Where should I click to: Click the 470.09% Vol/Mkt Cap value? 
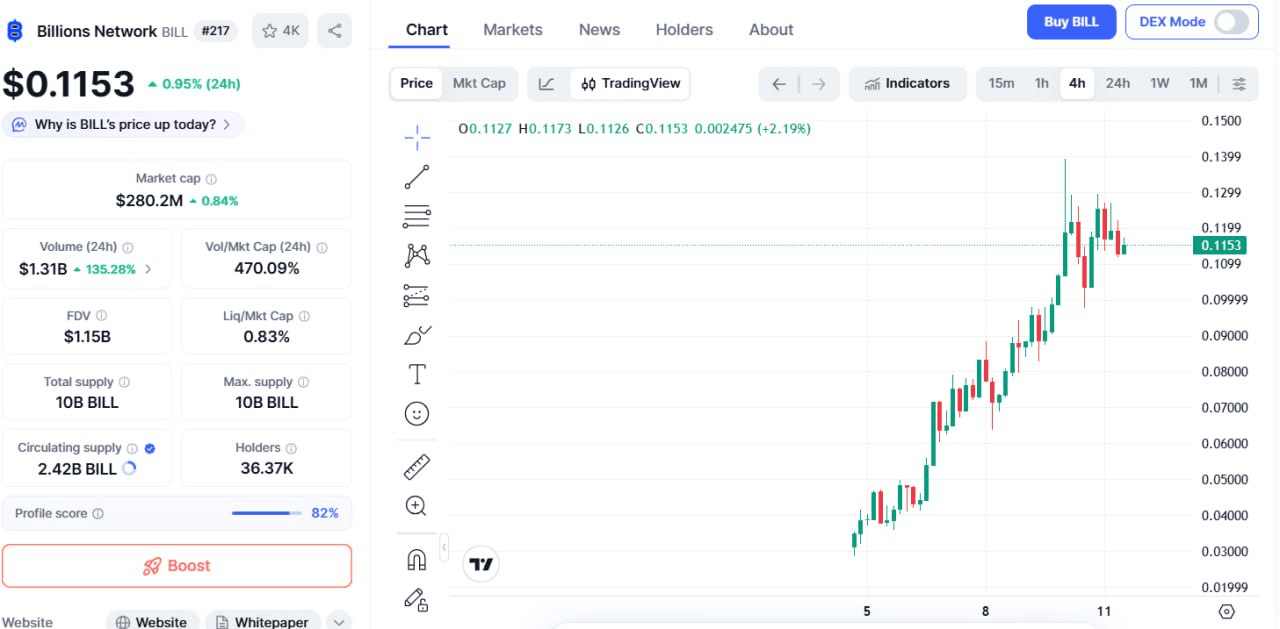tap(266, 268)
